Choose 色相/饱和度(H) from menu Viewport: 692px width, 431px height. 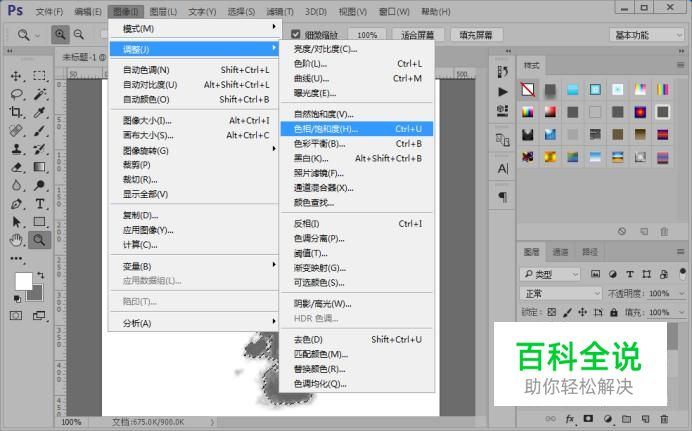[x=357, y=129]
